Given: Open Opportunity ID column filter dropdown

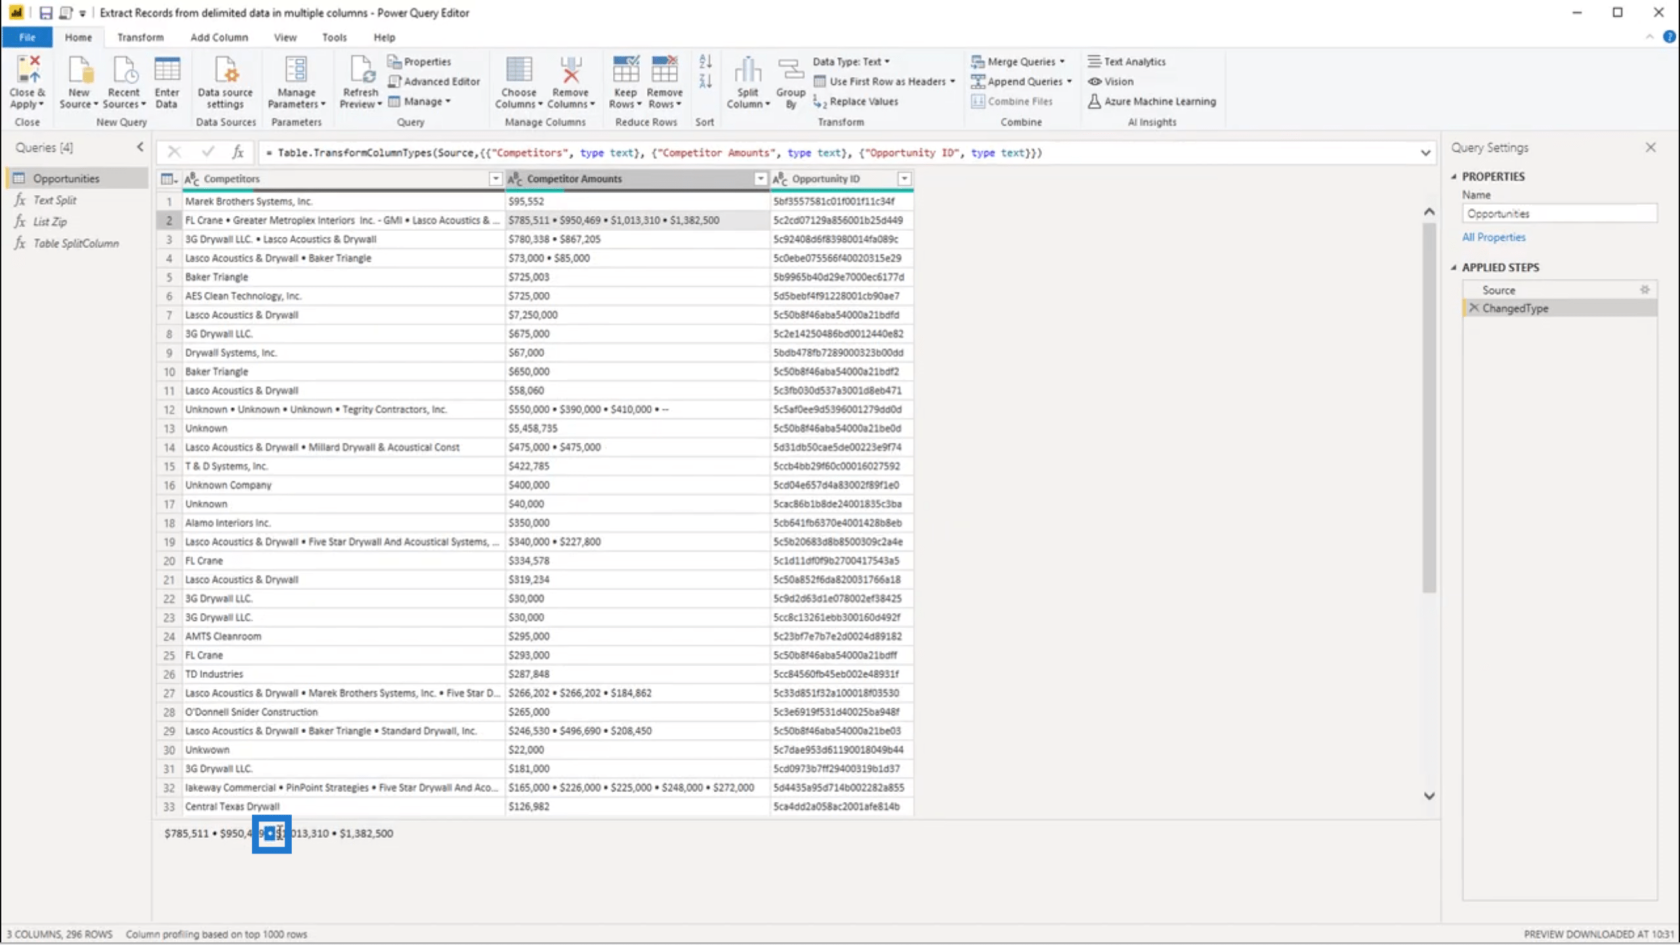Looking at the screenshot, I should [904, 179].
